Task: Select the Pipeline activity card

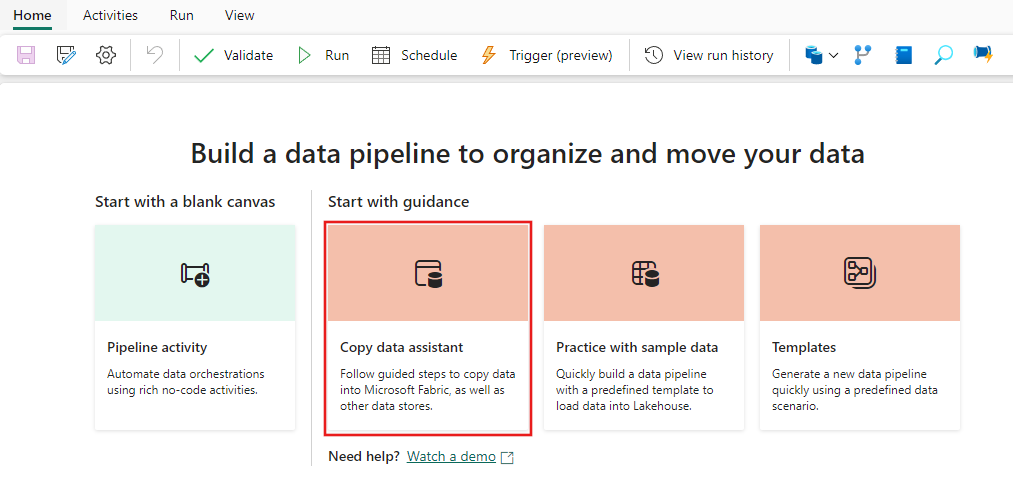Action: pyautogui.click(x=195, y=327)
